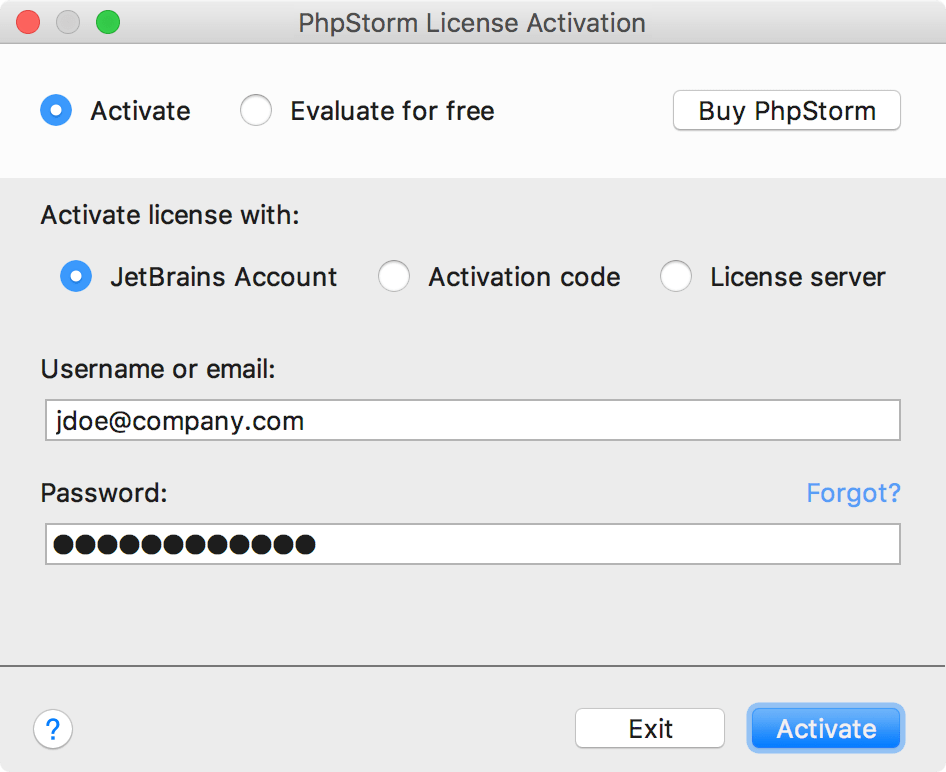The image size is (946, 772).
Task: Click the "Username or email:" label
Action: (158, 369)
